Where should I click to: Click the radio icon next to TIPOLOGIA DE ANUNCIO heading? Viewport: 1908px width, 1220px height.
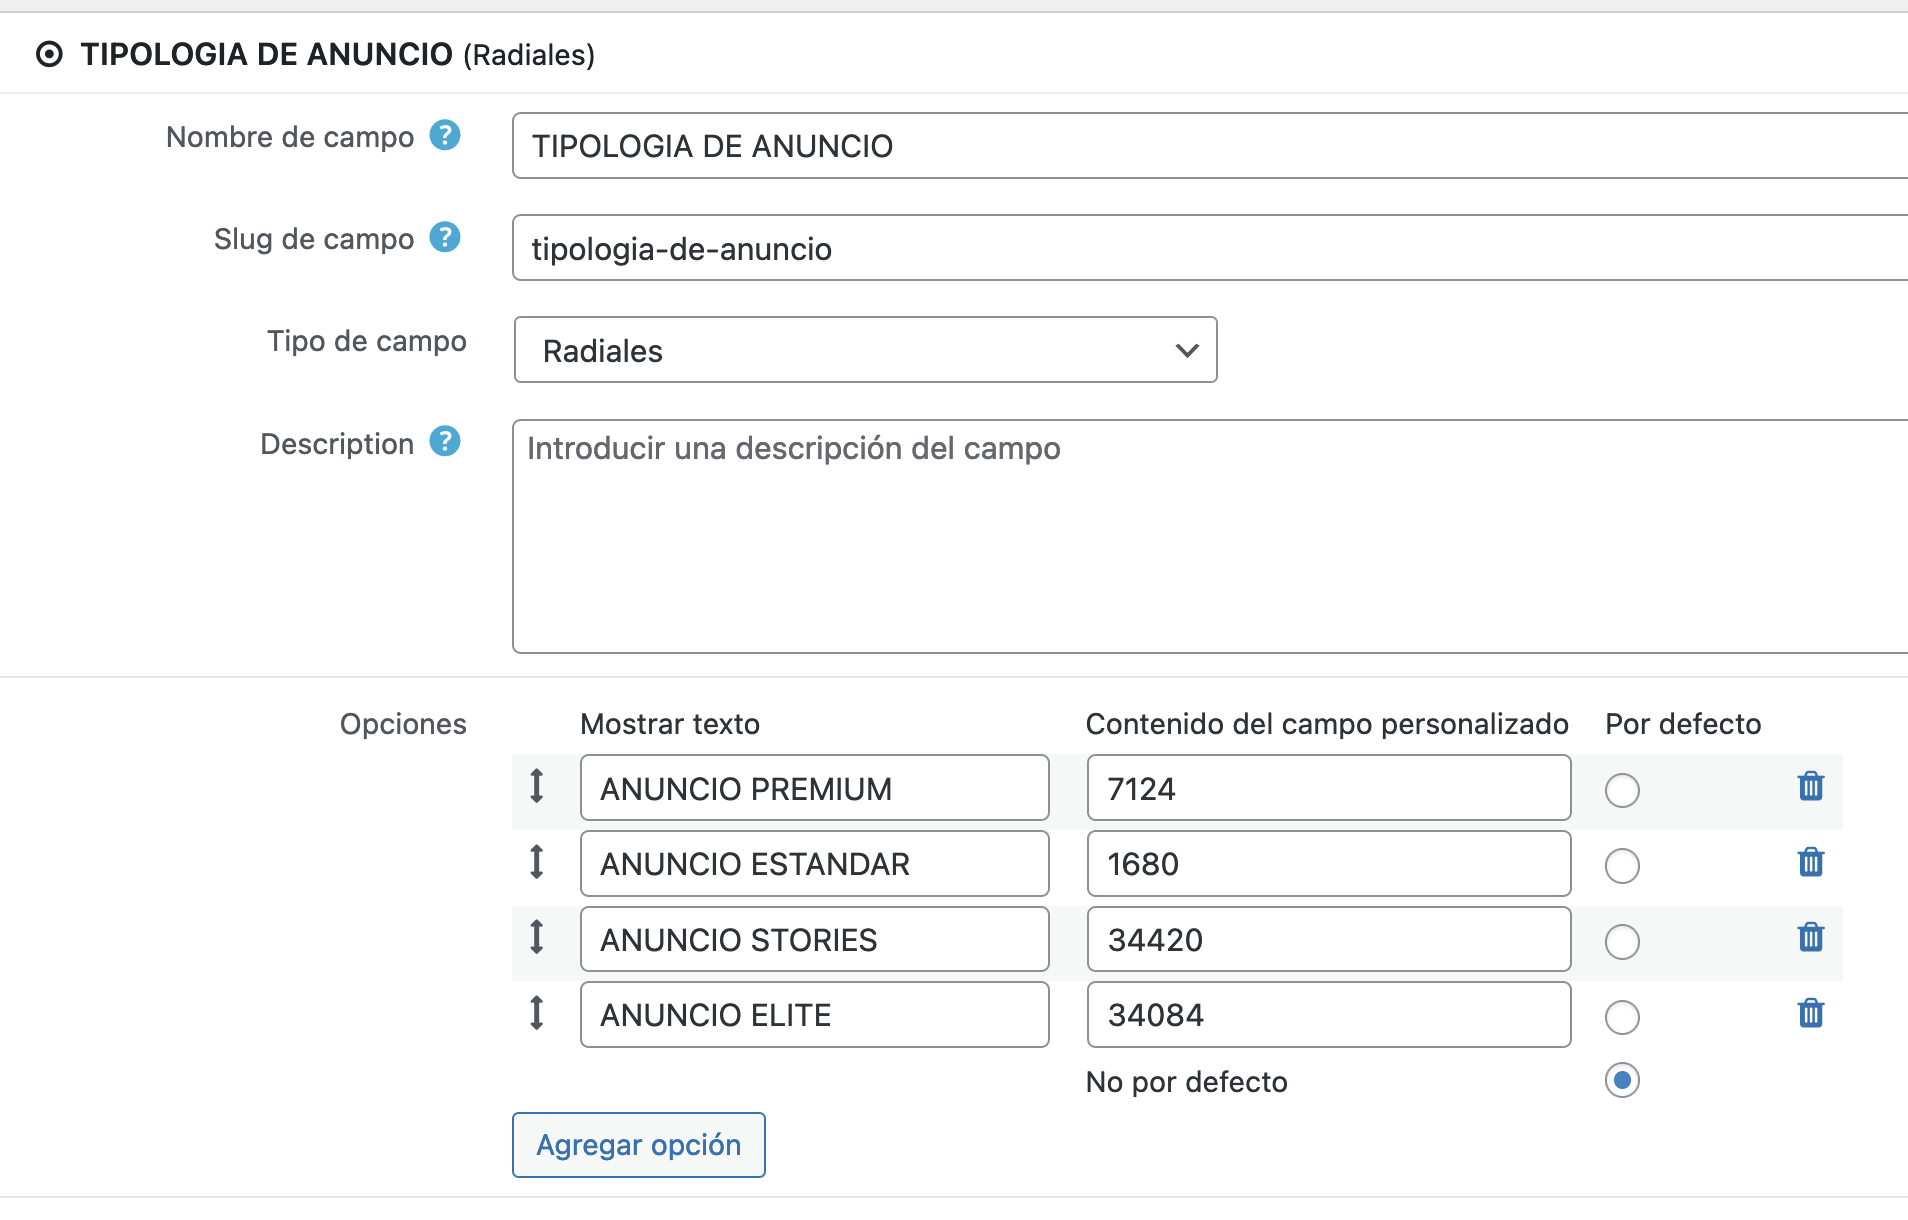(49, 54)
